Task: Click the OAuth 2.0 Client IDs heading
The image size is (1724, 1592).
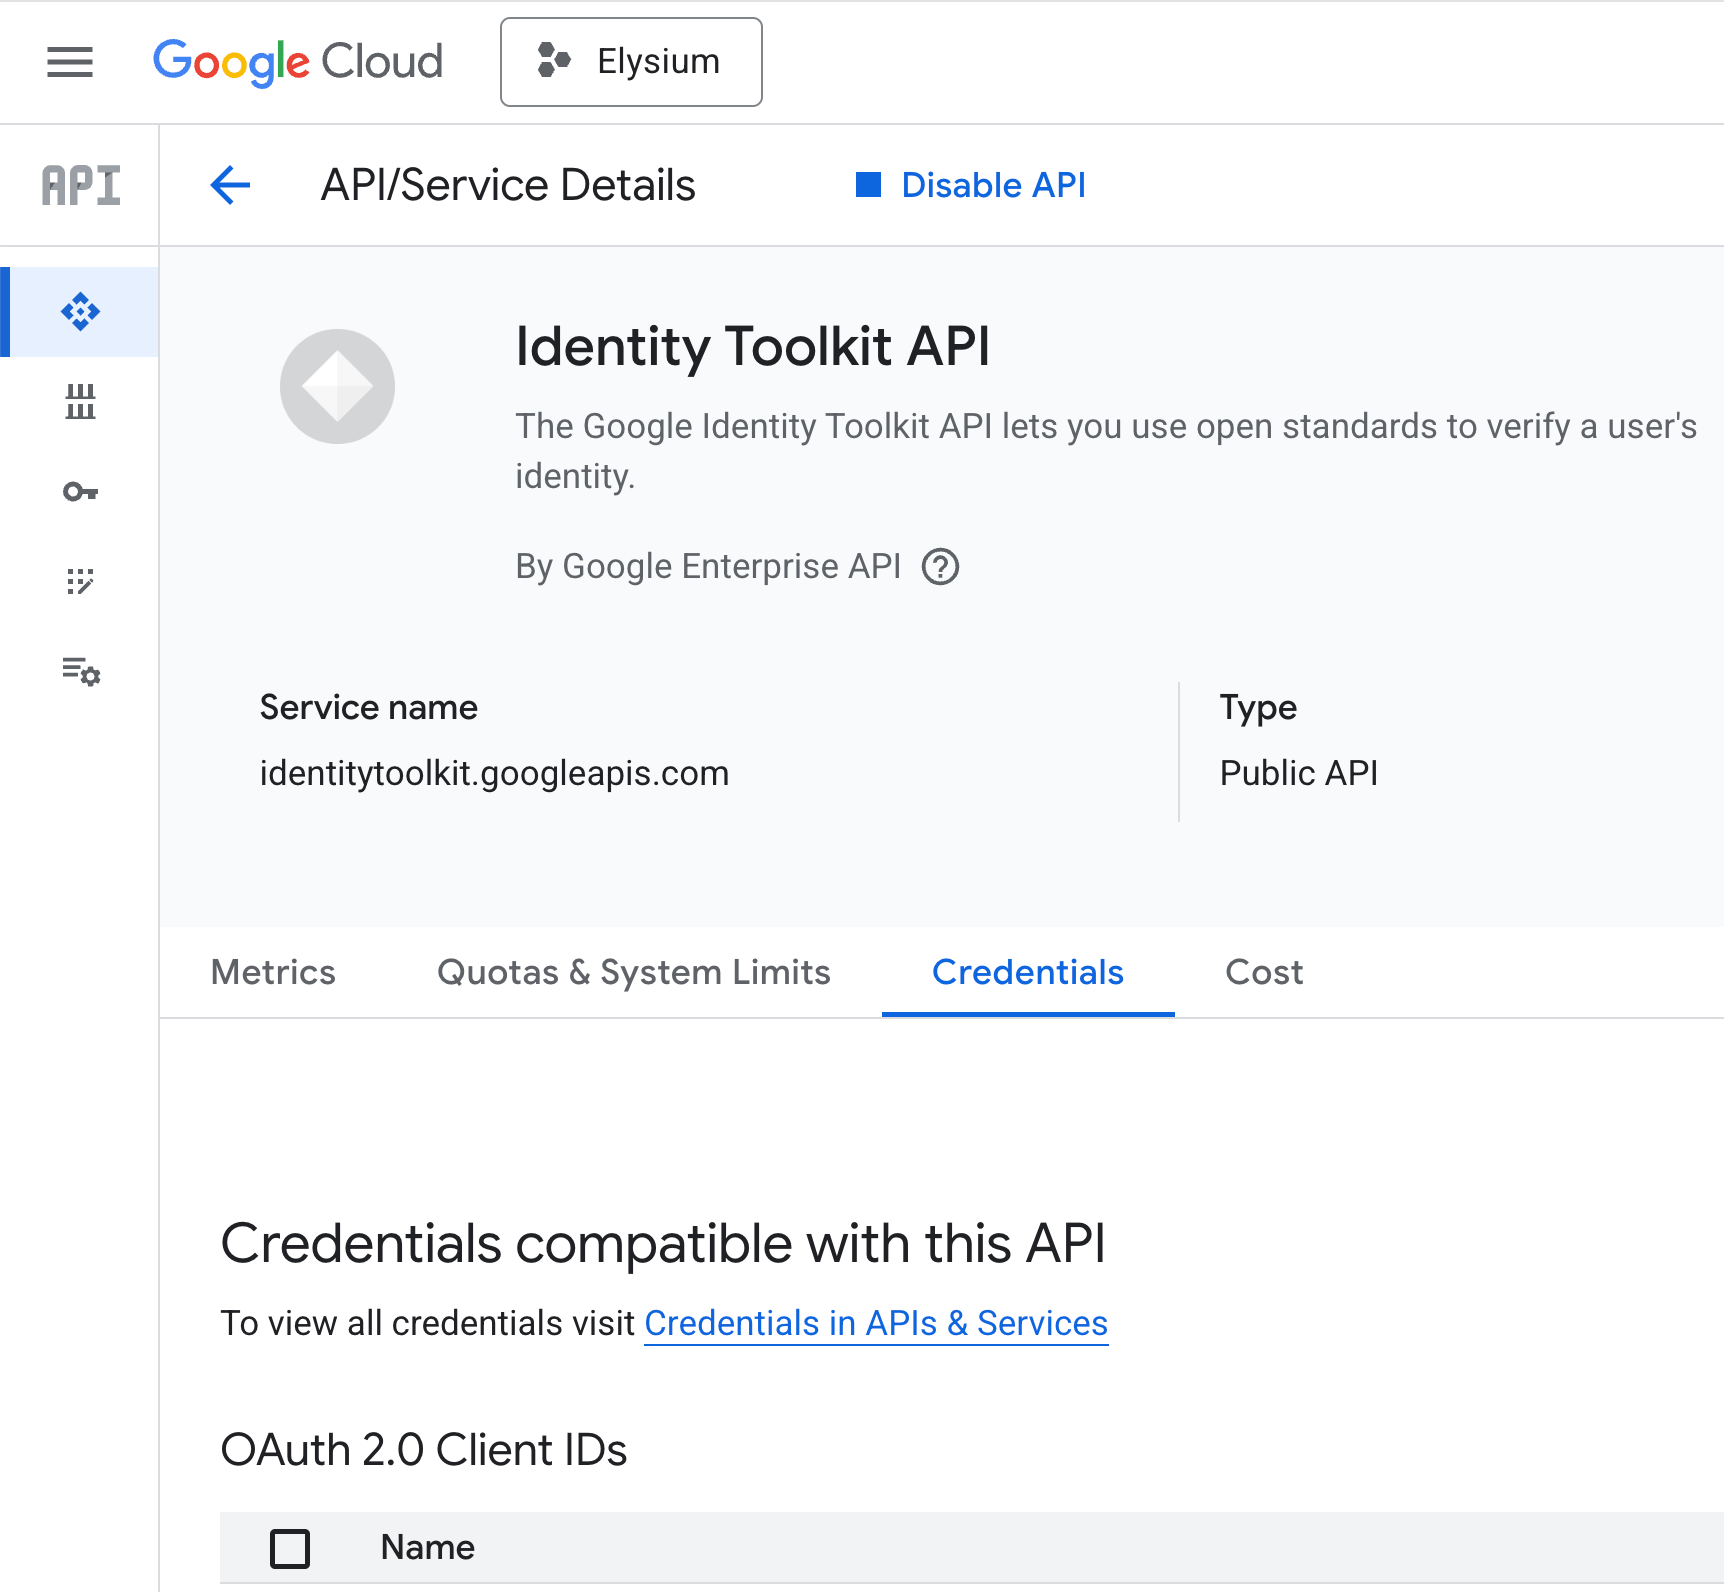Action: tap(424, 1450)
